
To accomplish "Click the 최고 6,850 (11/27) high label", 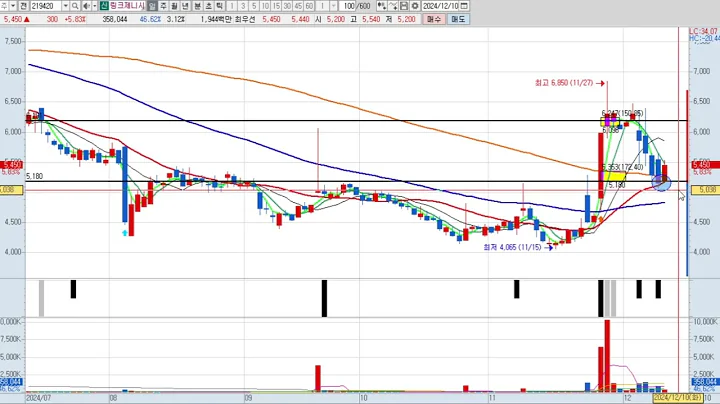I will click(x=564, y=83).
